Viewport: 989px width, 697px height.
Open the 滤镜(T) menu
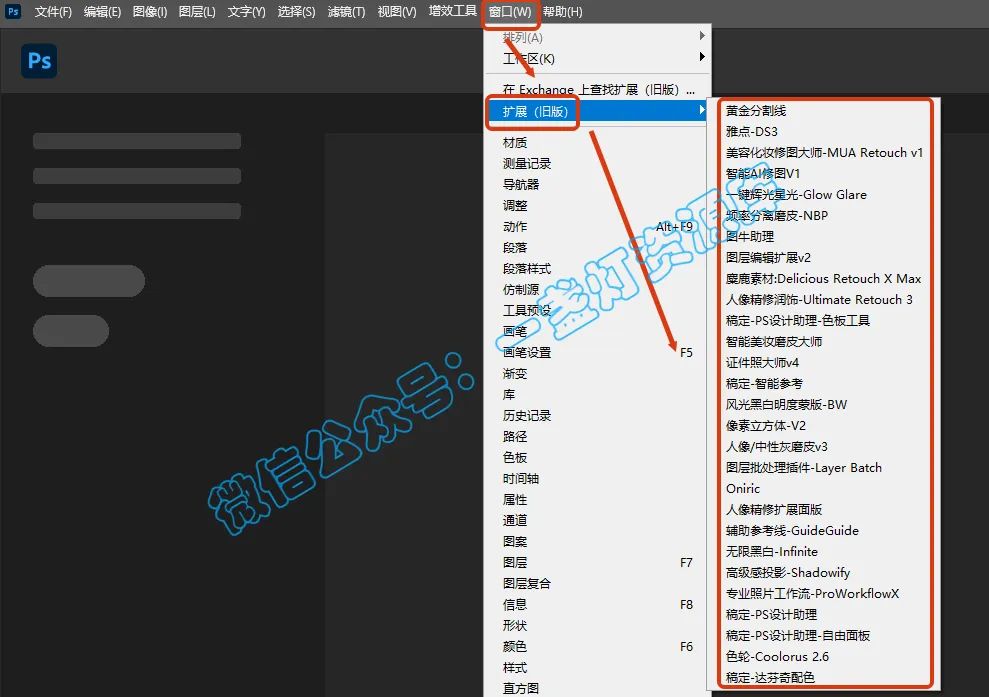[346, 12]
